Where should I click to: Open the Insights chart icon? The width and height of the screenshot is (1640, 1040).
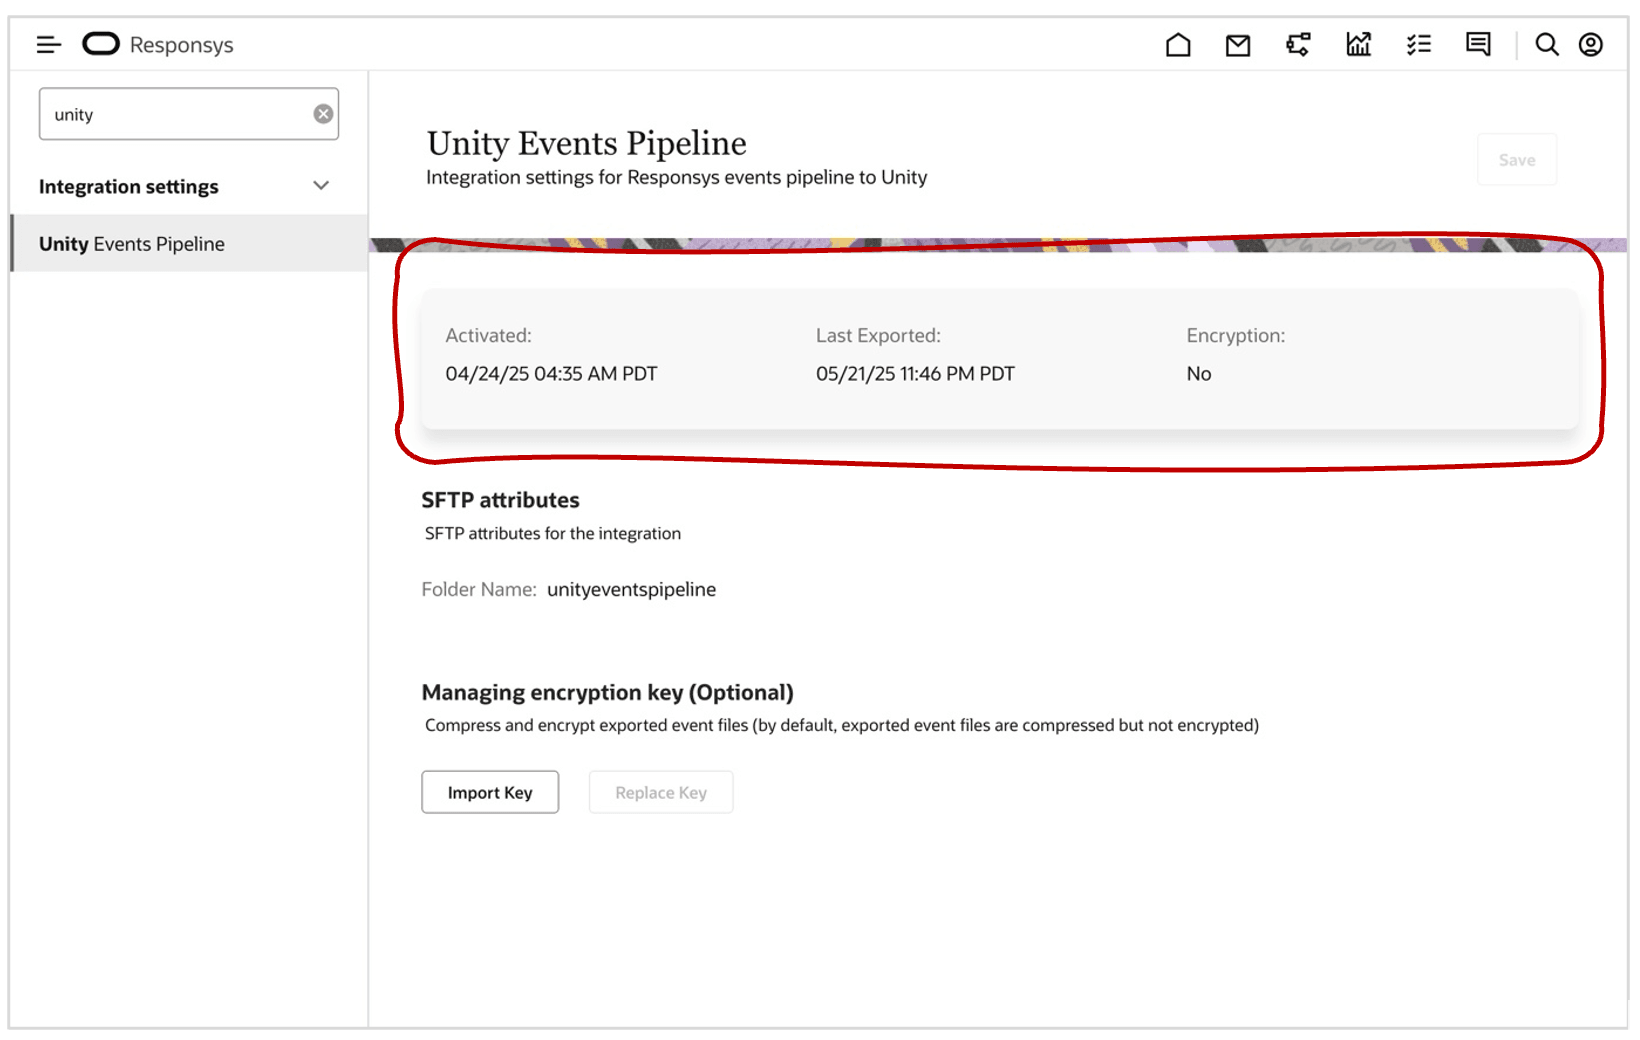(x=1358, y=45)
